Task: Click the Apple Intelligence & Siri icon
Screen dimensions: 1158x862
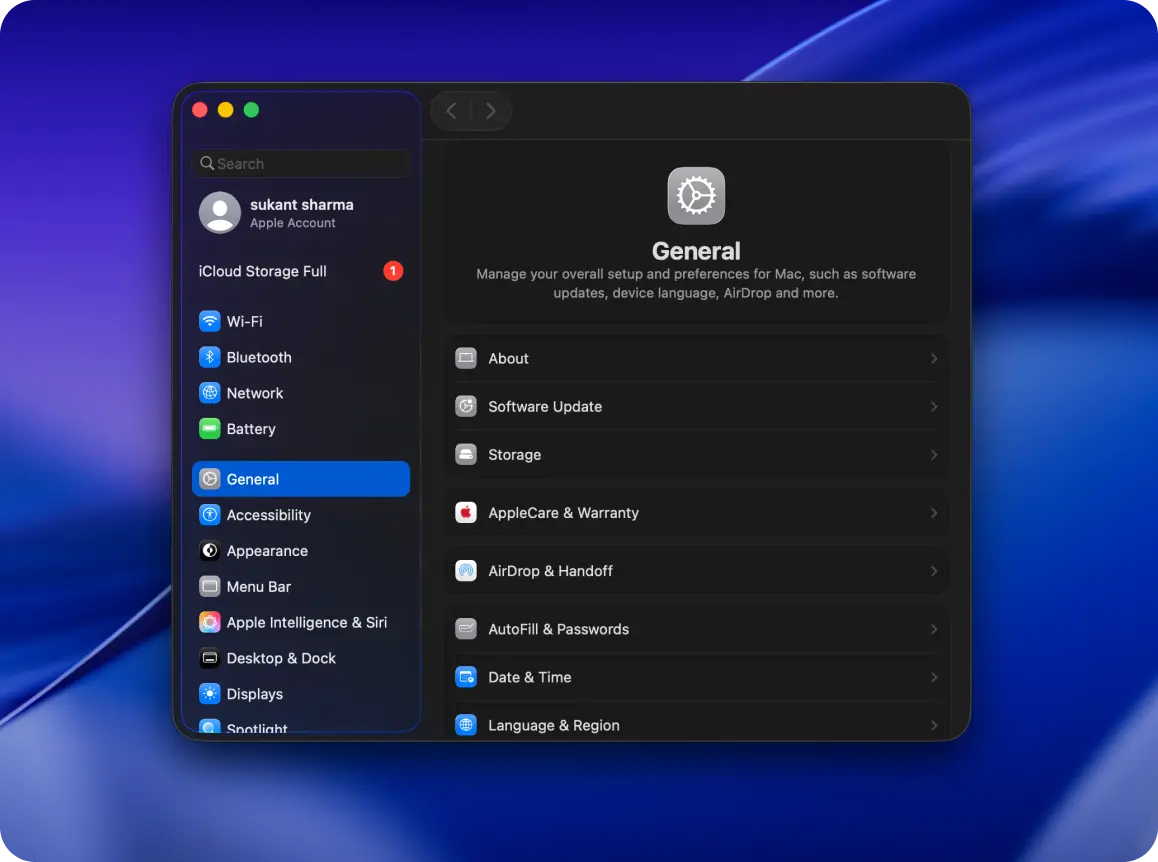Action: click(x=210, y=623)
